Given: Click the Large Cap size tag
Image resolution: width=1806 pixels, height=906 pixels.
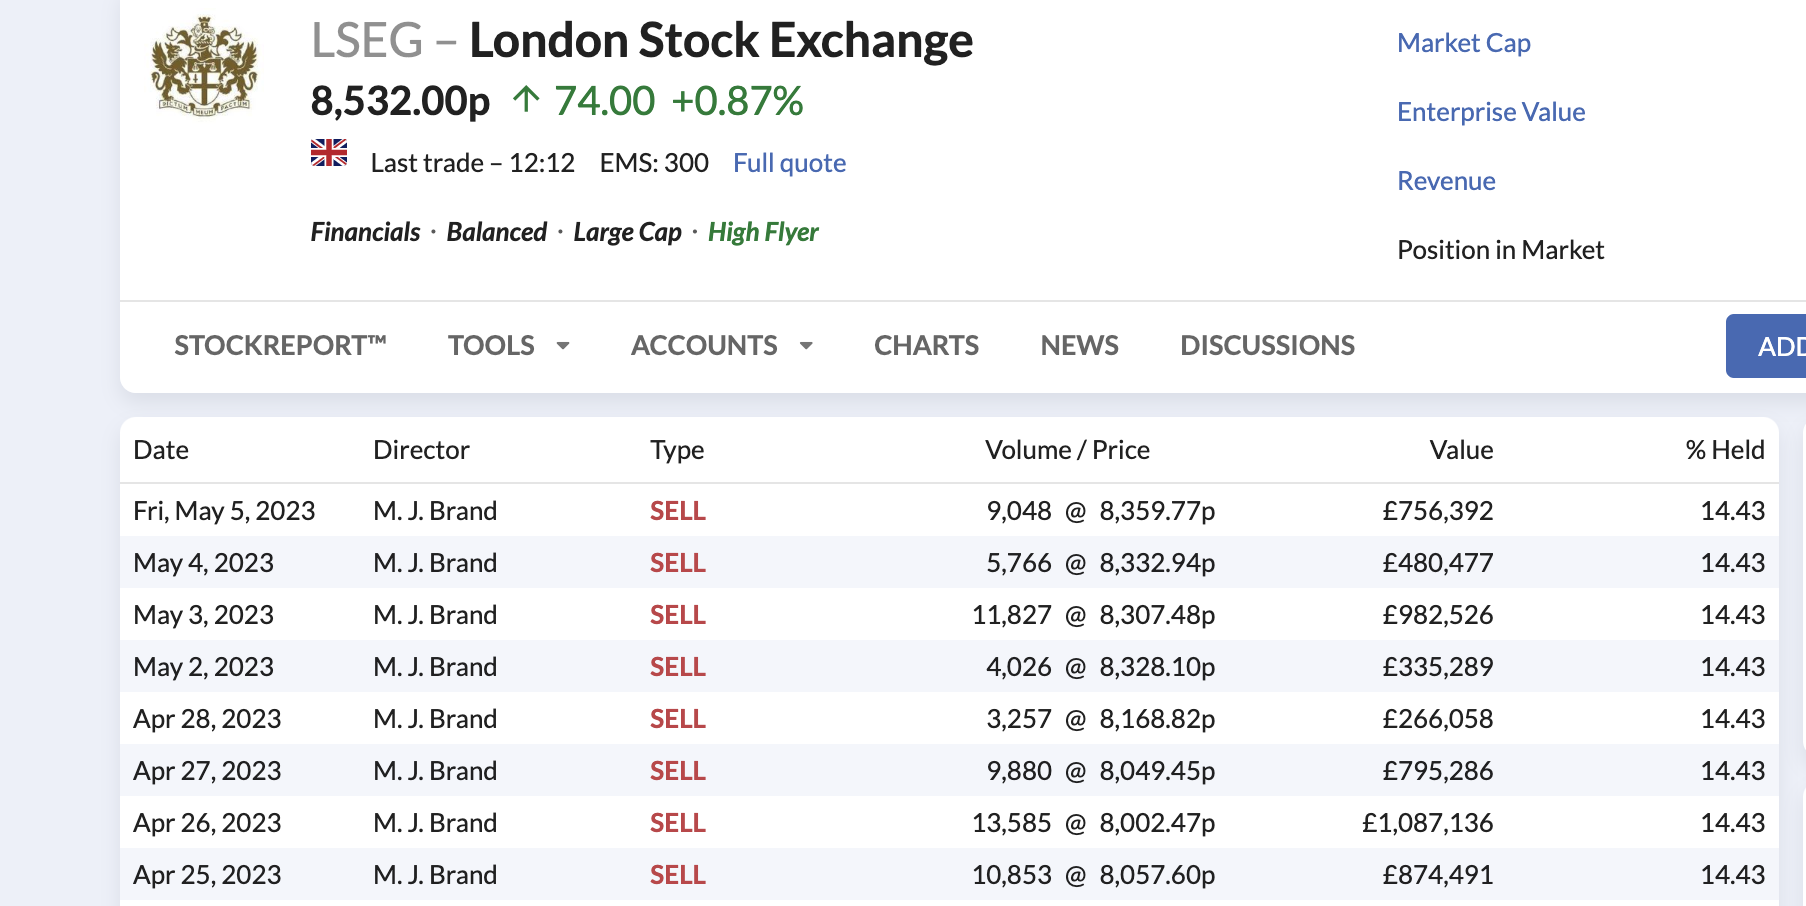Looking at the screenshot, I should click(627, 232).
